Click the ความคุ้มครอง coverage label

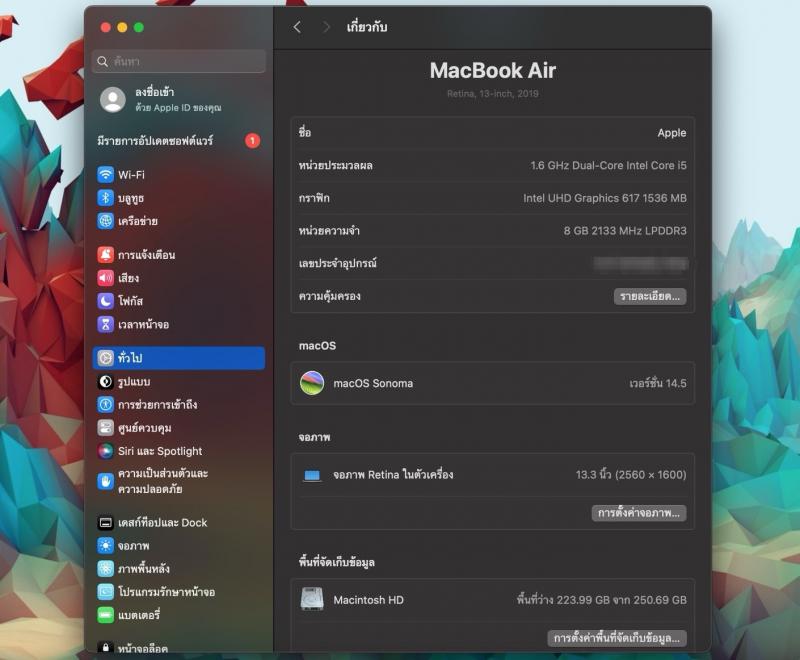(x=330, y=296)
